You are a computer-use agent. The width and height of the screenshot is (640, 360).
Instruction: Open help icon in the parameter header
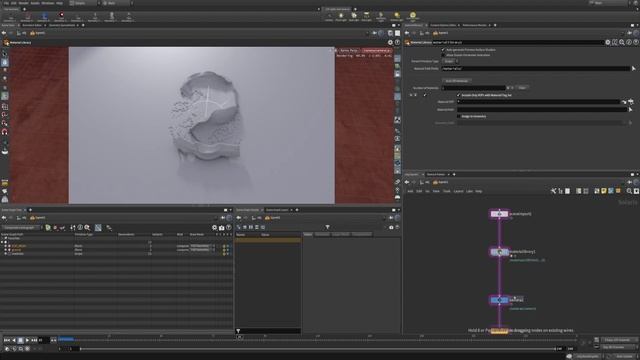636,42
